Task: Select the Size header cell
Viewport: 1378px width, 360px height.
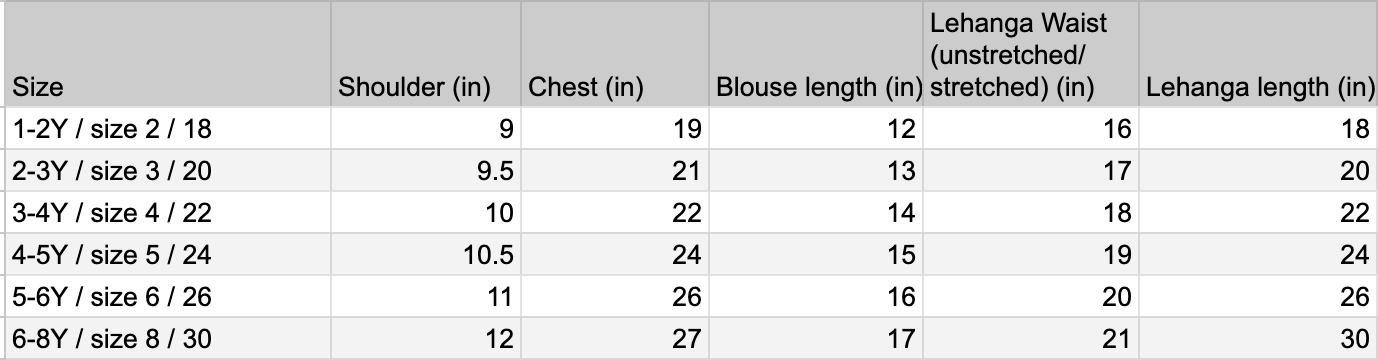Action: pyautogui.click(x=168, y=55)
